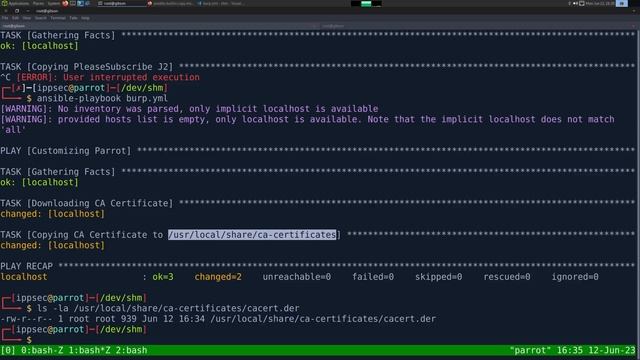The height and width of the screenshot is (360, 640).
Task: Click the '-rw-r--r-- 1 root root 939' listing
Action: pyautogui.click(x=218, y=319)
